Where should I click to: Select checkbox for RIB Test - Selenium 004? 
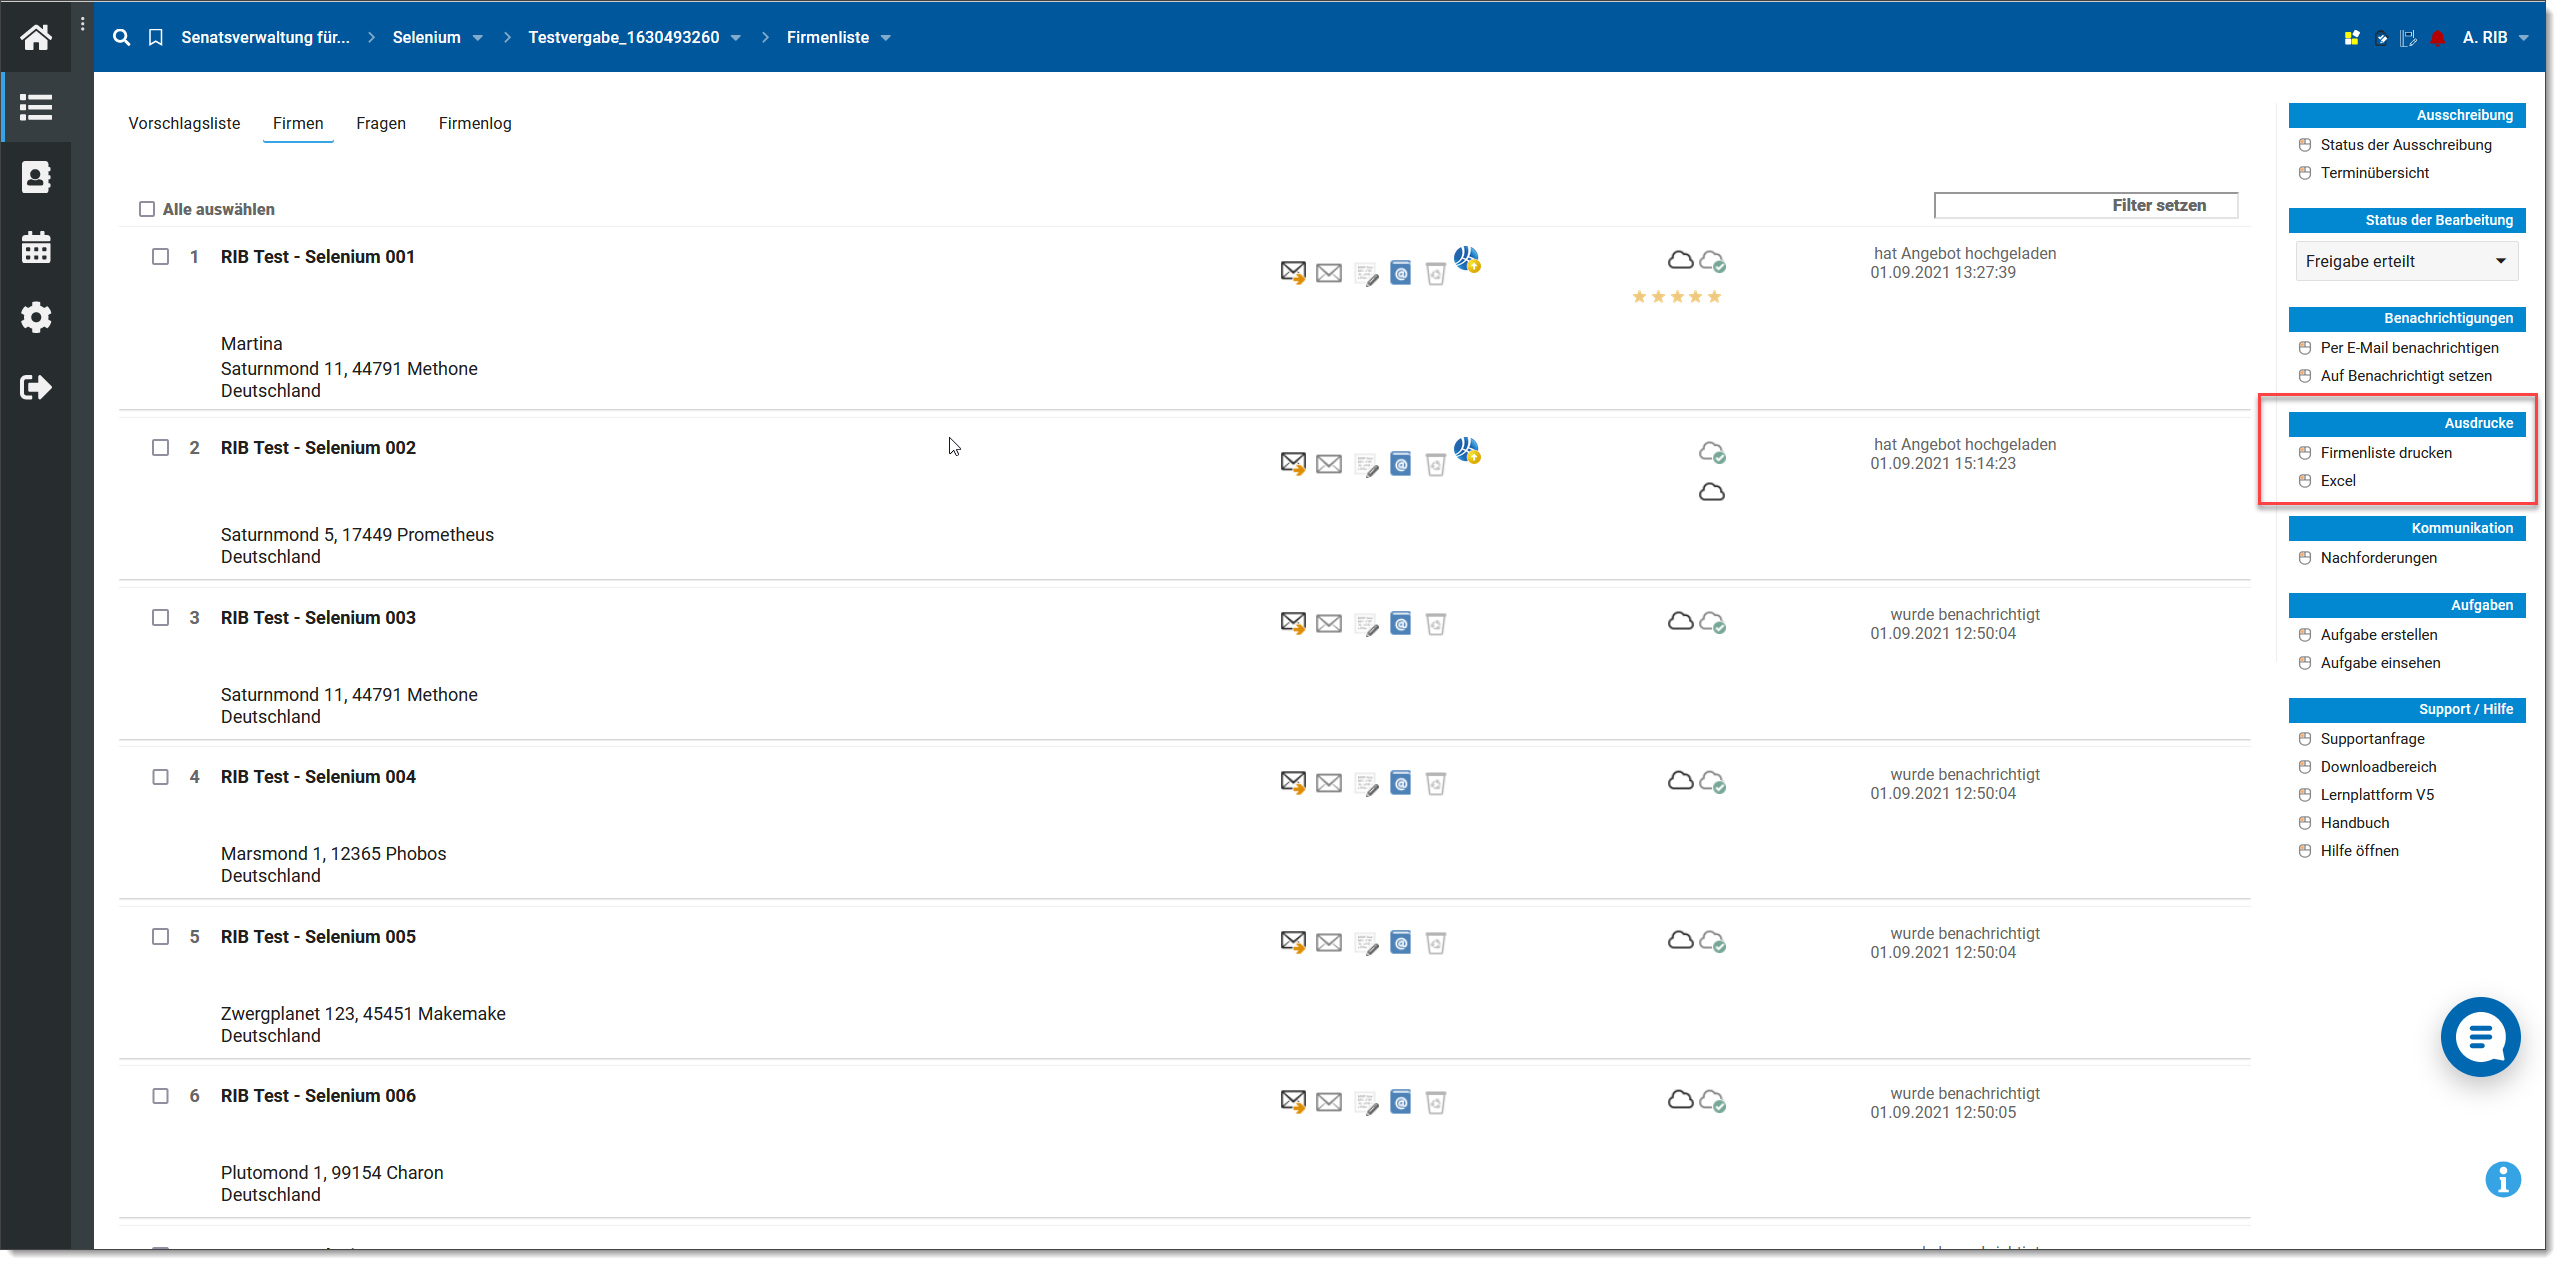coord(160,777)
